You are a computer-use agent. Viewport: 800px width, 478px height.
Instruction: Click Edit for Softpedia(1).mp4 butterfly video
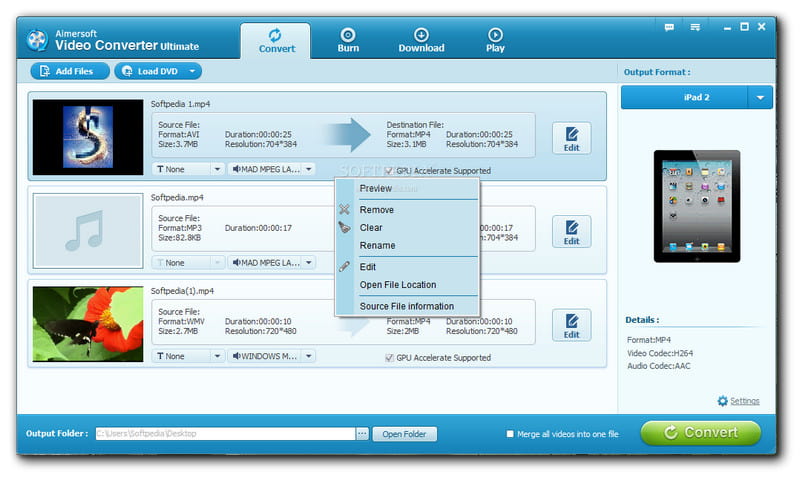[x=571, y=326]
